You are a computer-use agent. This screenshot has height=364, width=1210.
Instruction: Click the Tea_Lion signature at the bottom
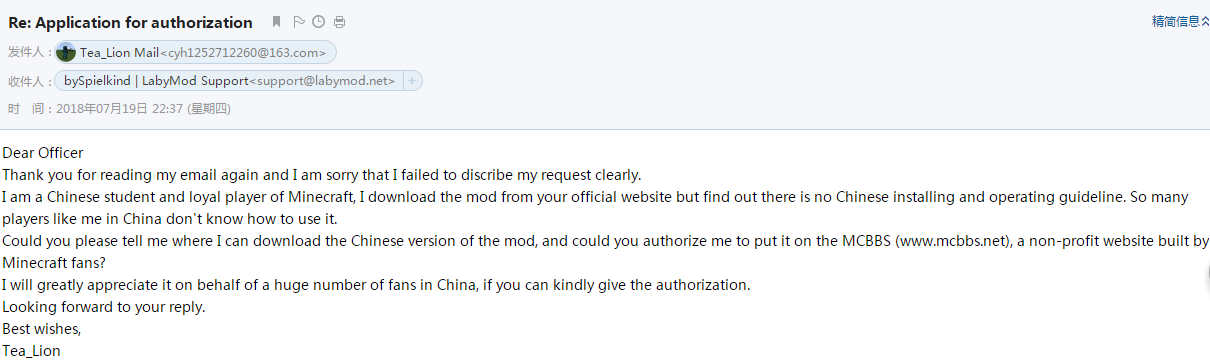pos(31,351)
